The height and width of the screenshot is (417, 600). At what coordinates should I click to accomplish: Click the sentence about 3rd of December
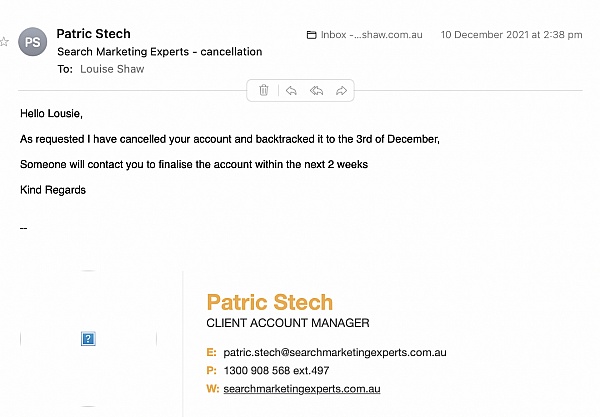tap(230, 139)
